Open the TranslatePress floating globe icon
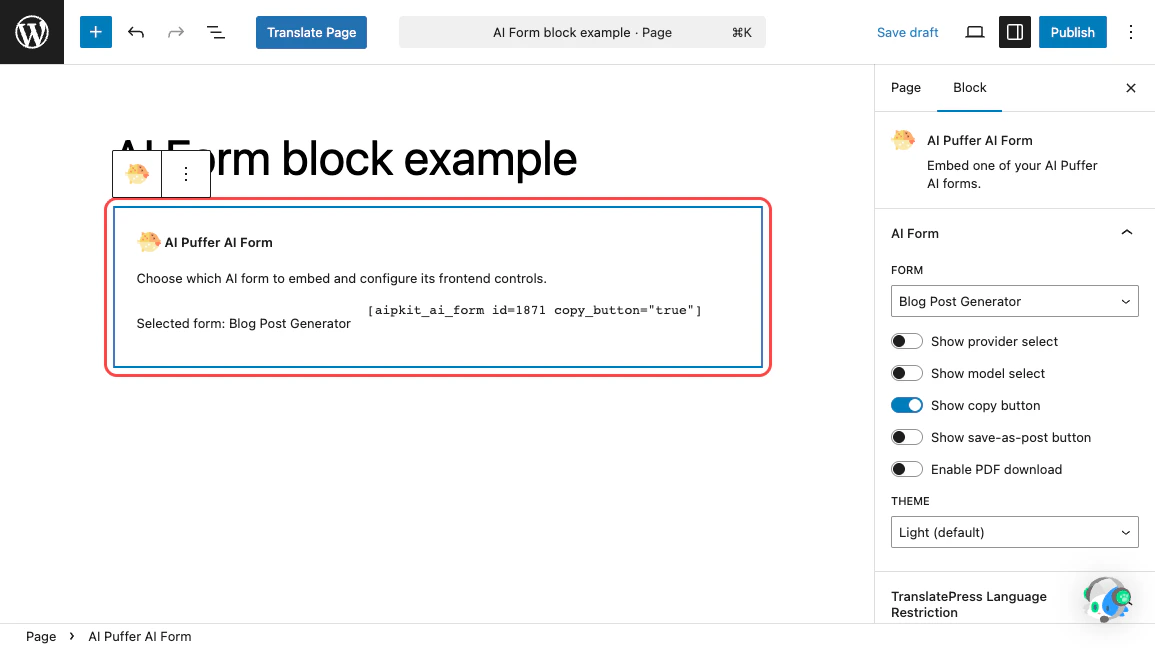 1108,599
